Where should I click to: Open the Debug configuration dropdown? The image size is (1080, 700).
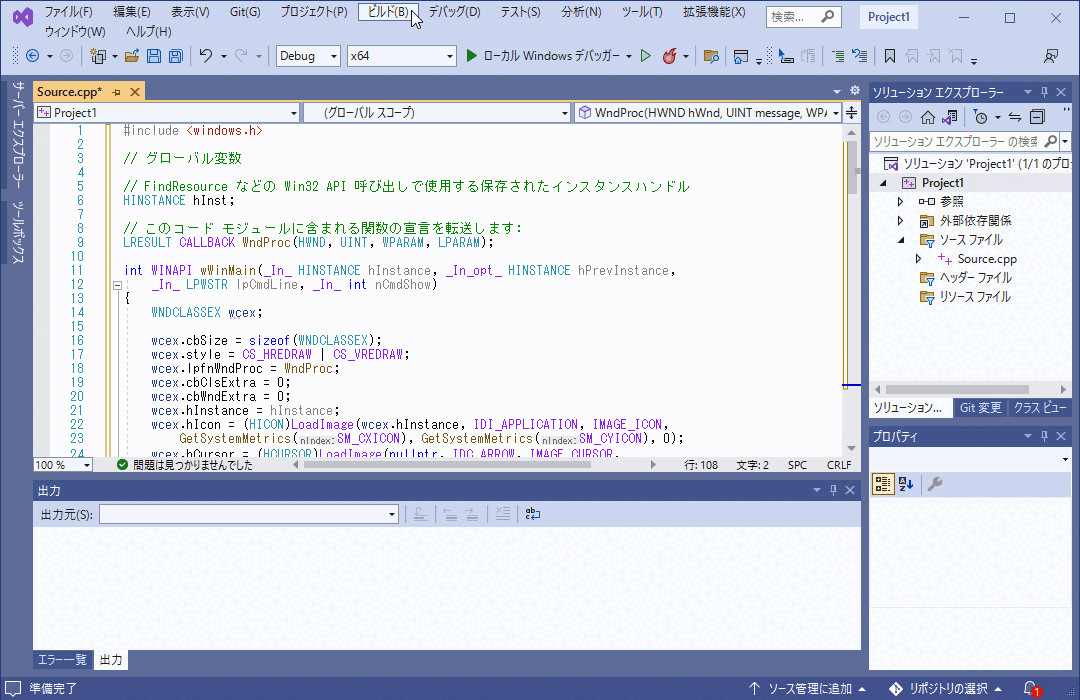(307, 56)
